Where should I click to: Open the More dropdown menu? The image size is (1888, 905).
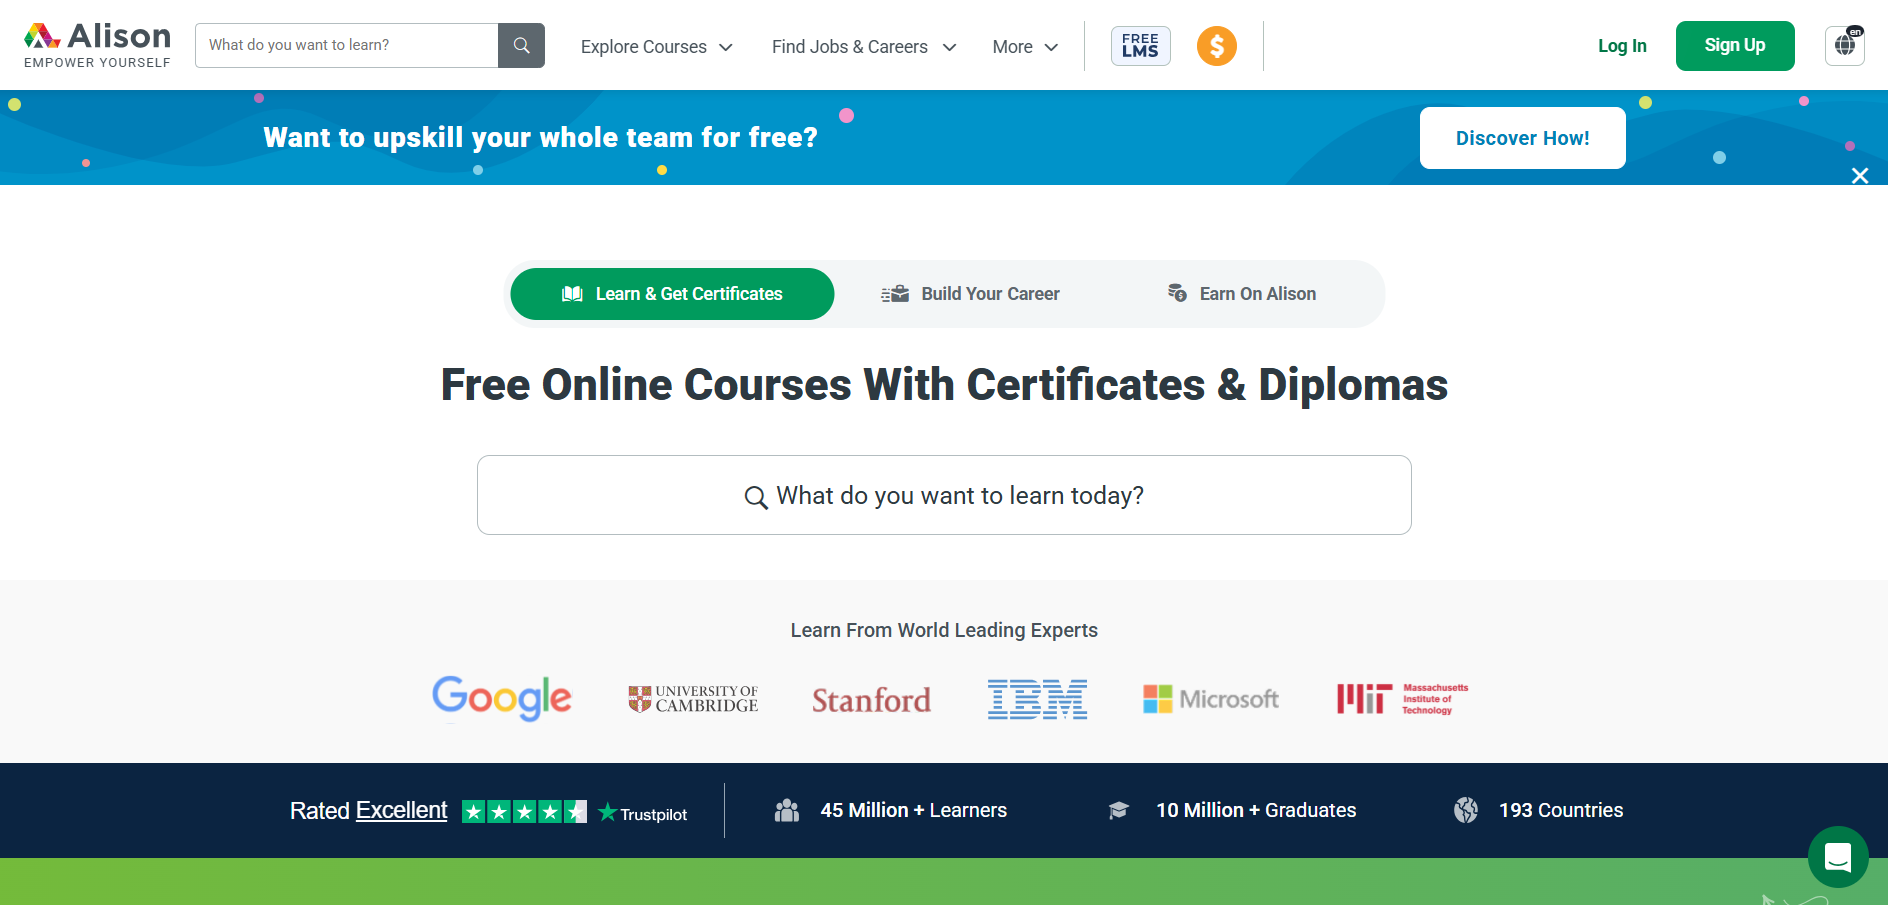point(1025,47)
